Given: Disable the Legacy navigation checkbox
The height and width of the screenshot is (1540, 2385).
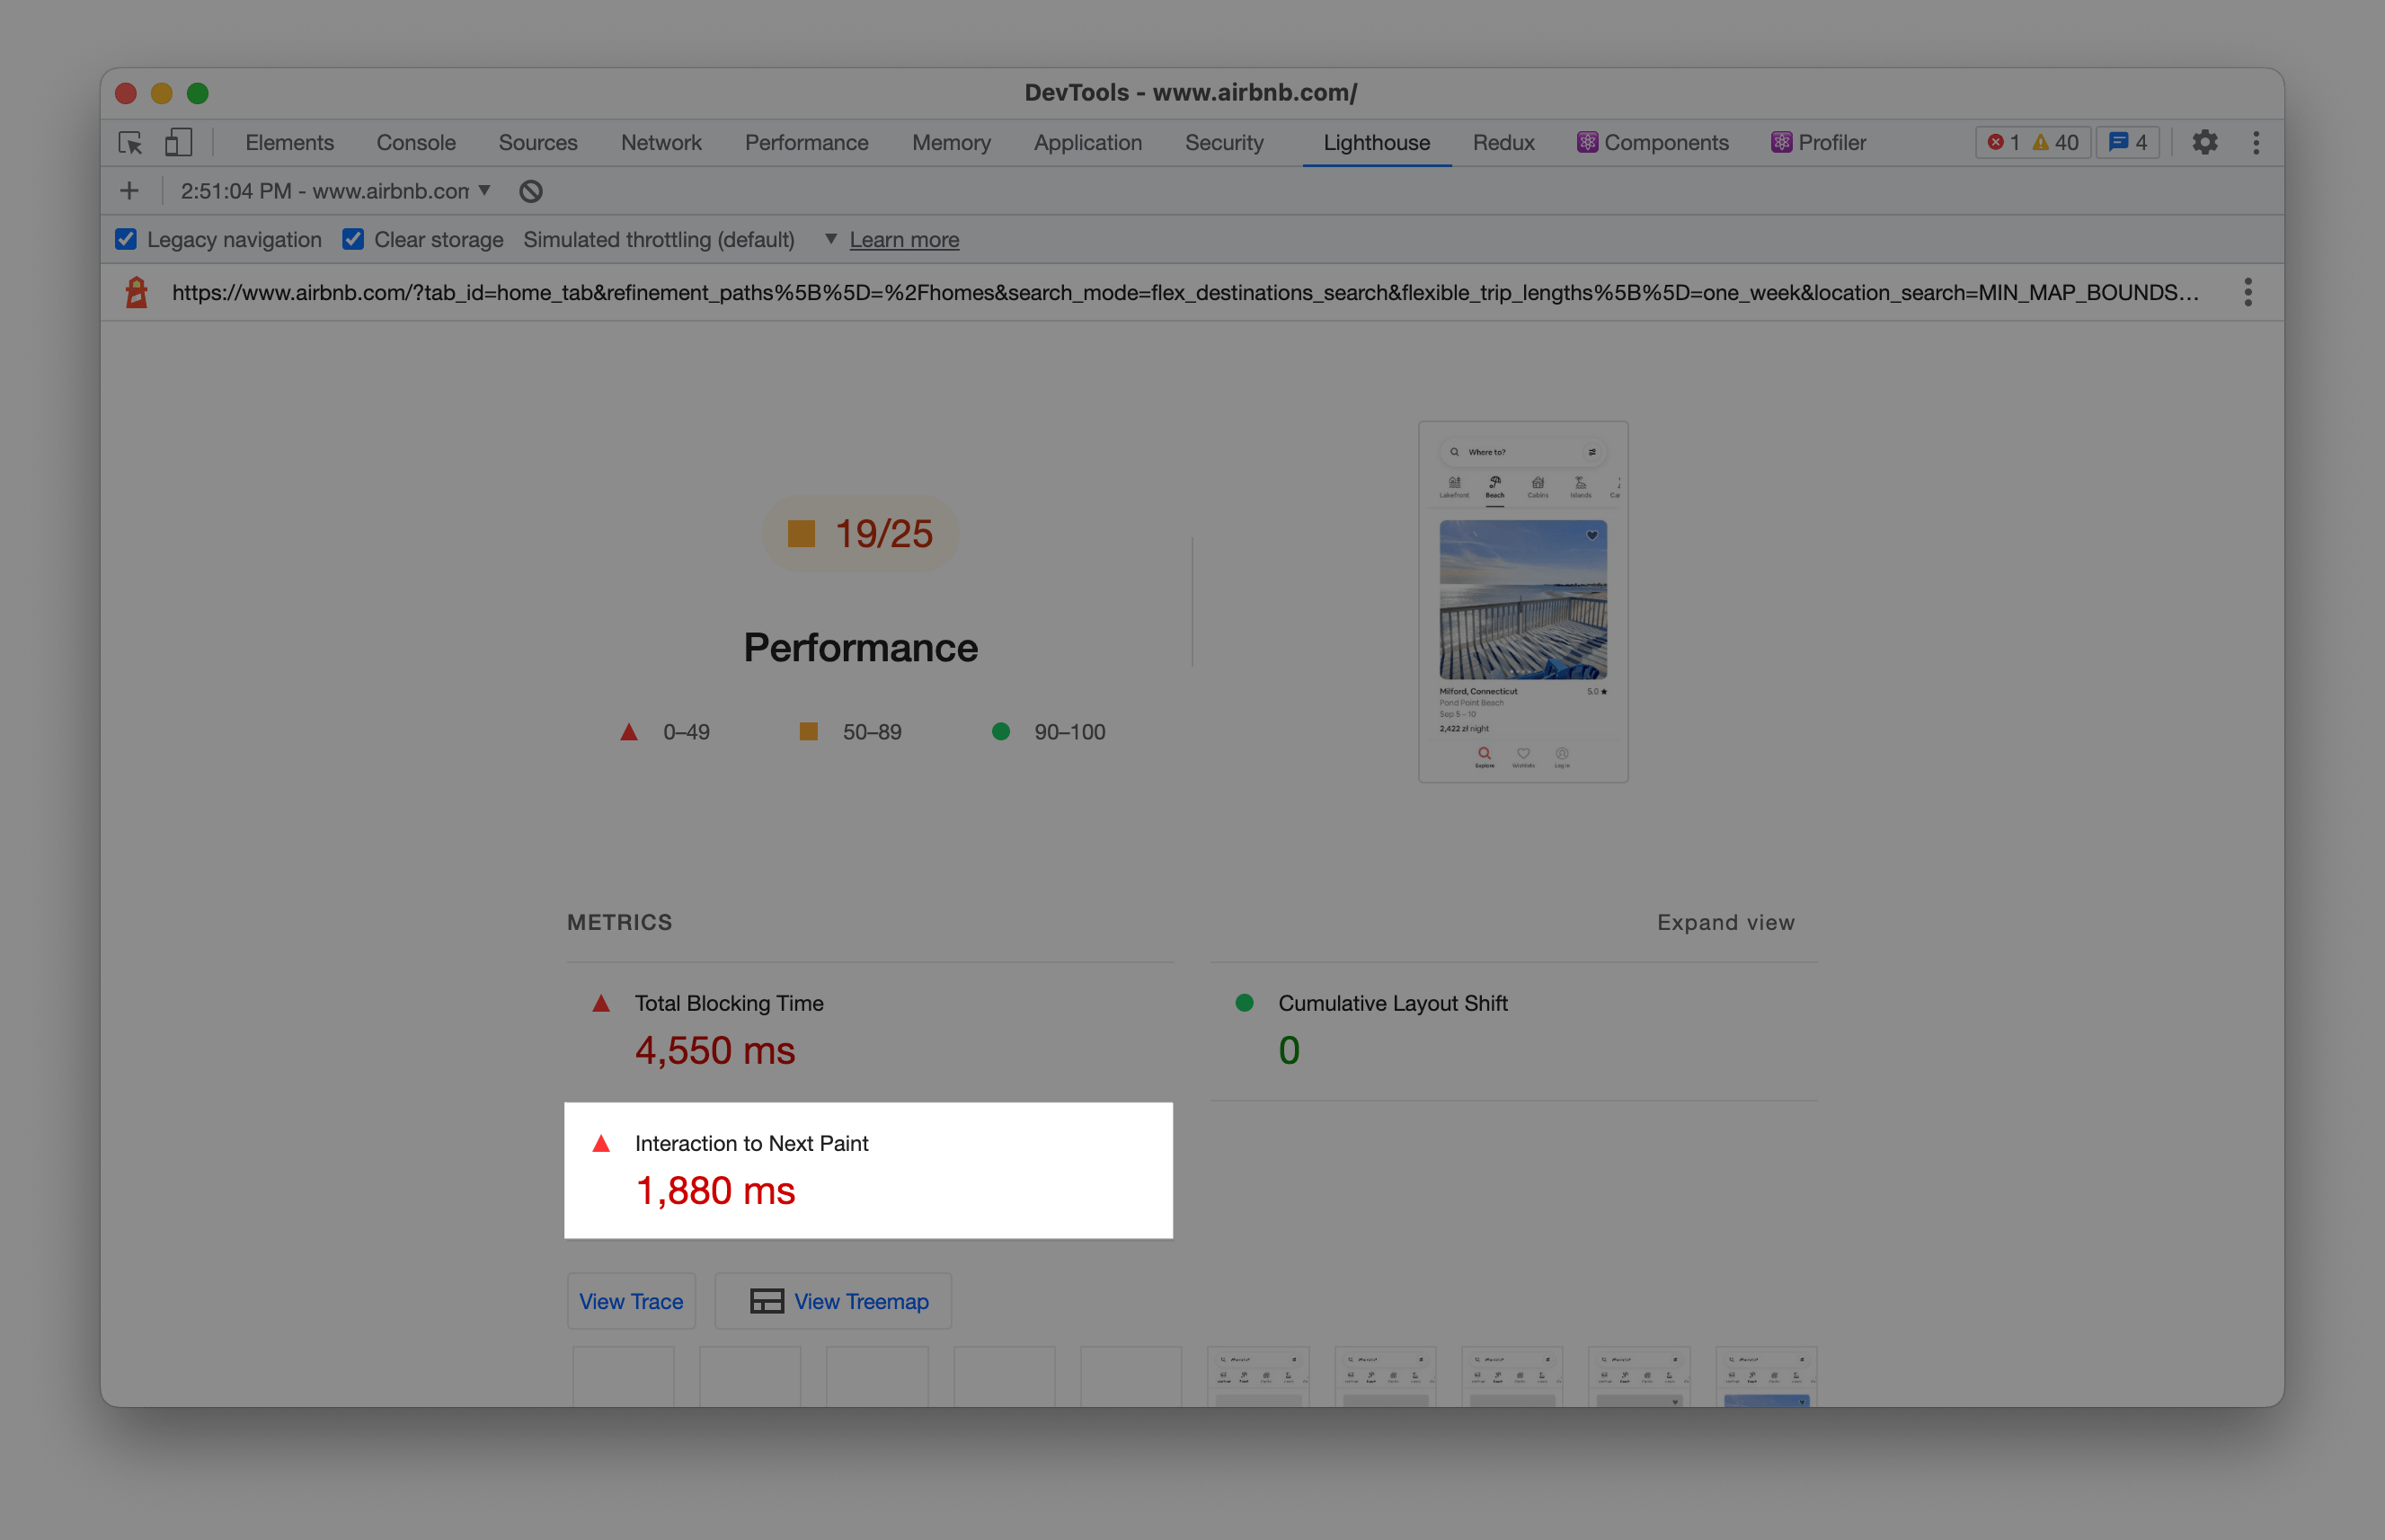Looking at the screenshot, I should coord(125,239).
